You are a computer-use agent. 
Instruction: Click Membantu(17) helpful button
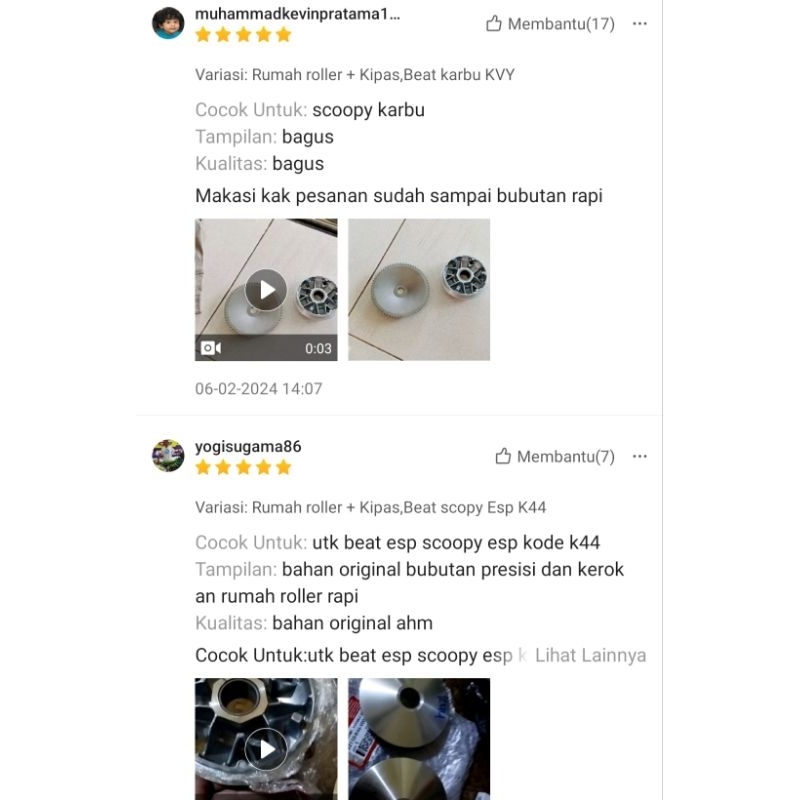(551, 23)
